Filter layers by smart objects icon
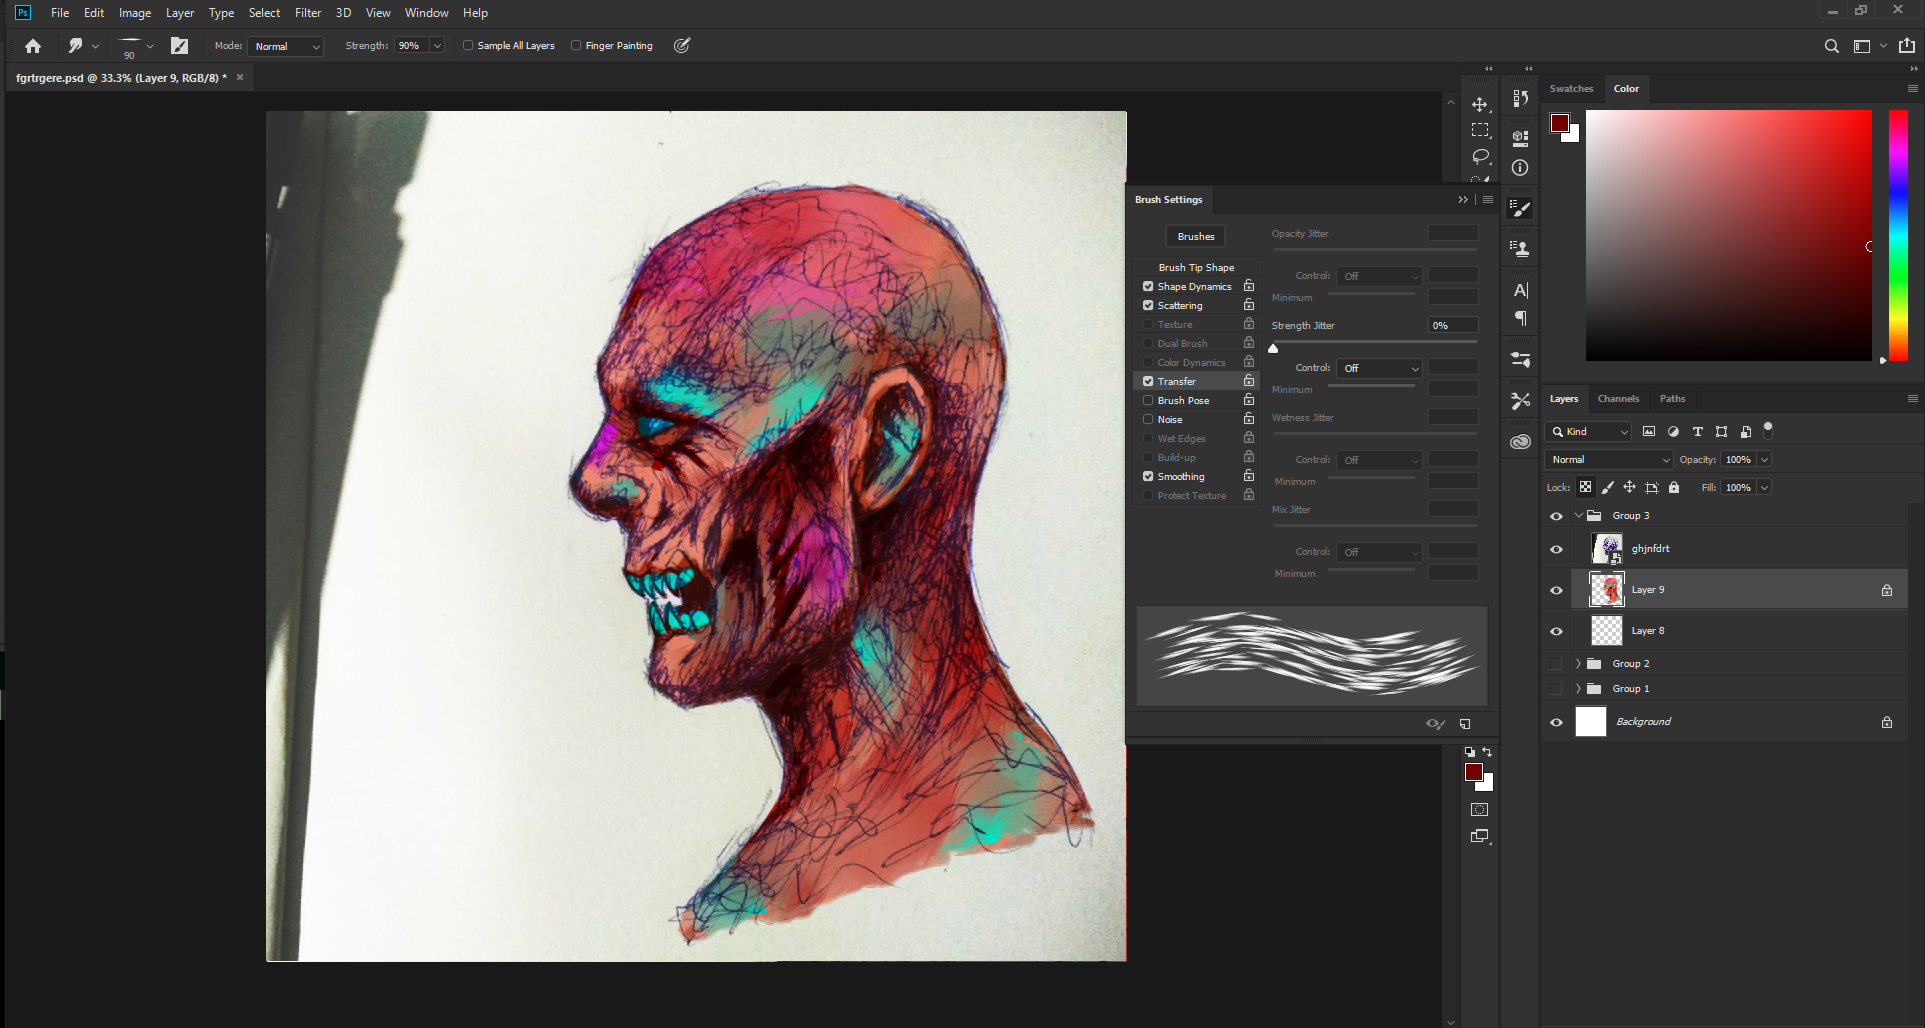 [1746, 432]
